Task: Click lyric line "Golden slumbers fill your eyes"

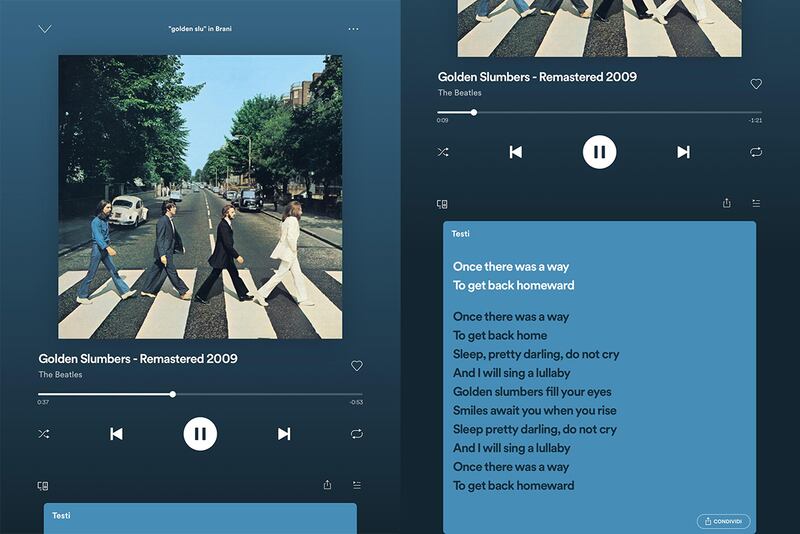Action: point(532,392)
